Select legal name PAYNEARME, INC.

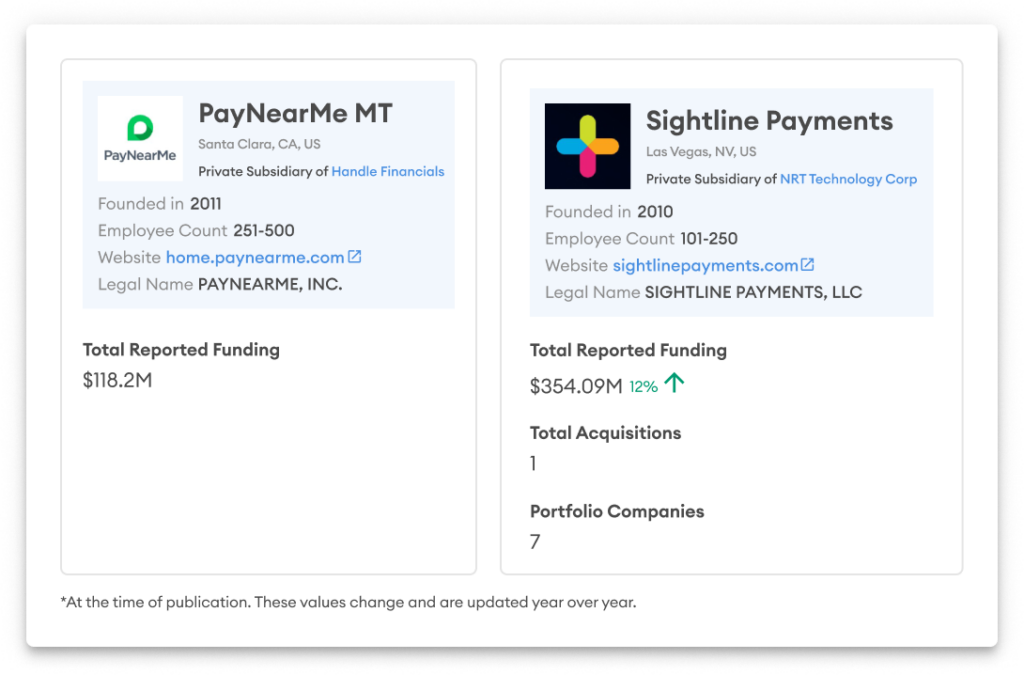point(270,284)
